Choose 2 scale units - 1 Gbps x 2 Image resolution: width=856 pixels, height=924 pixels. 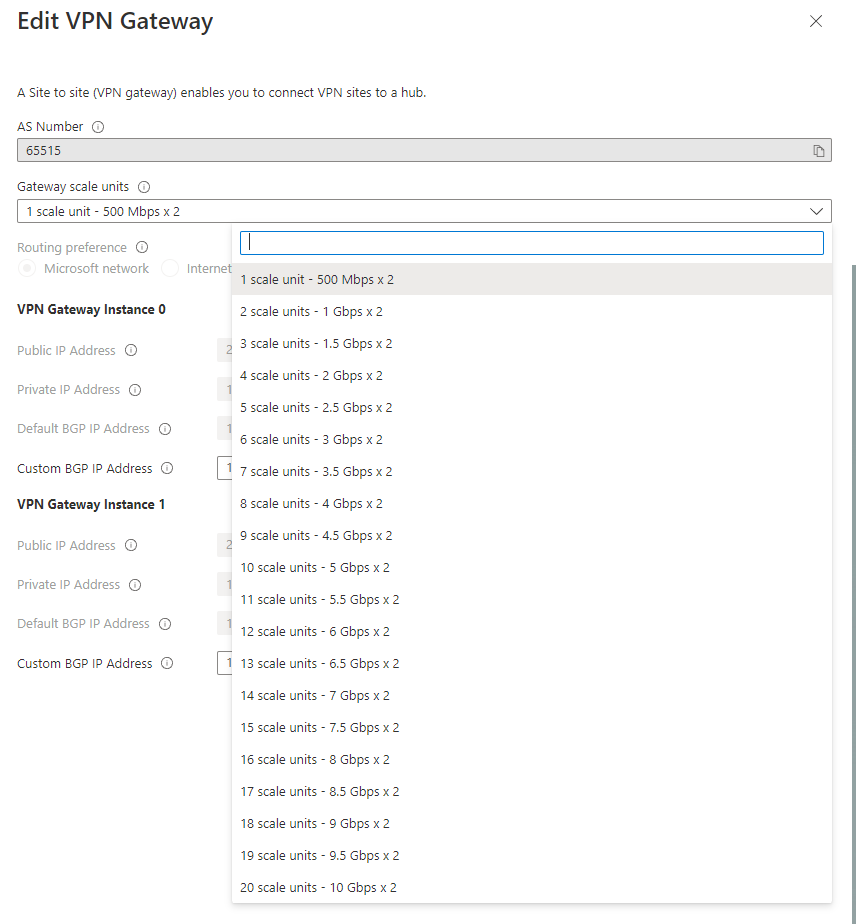(532, 312)
